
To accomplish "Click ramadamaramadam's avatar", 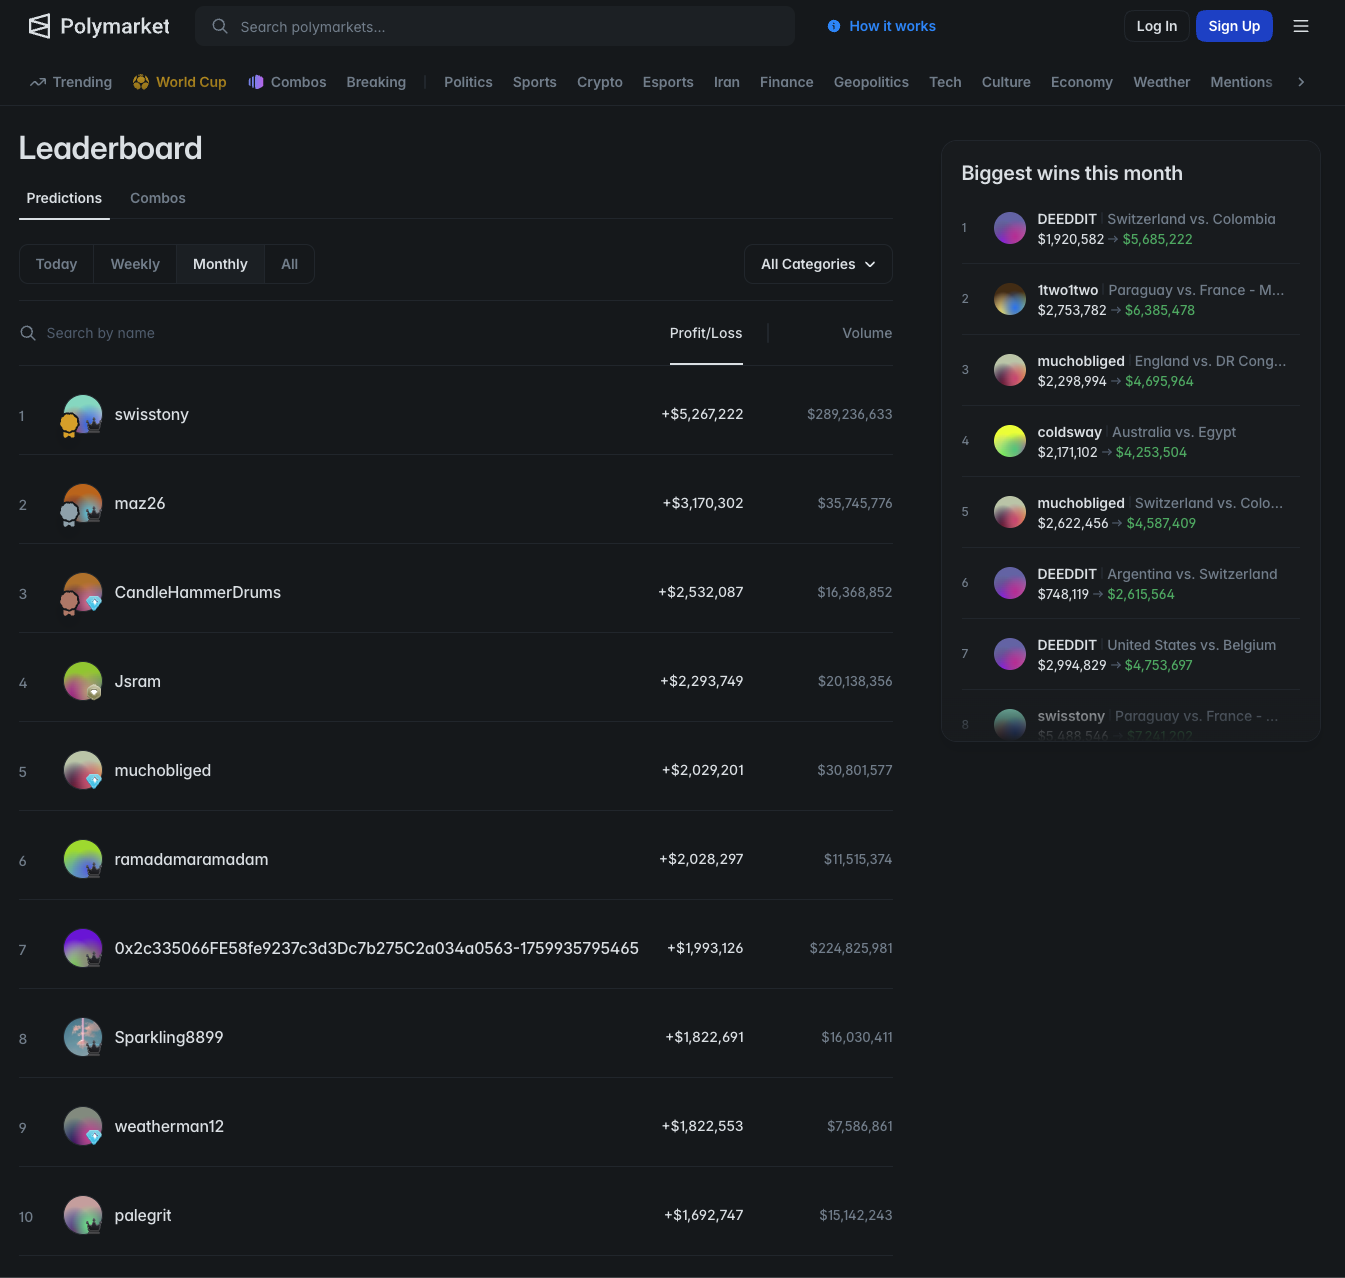I will click(83, 859).
